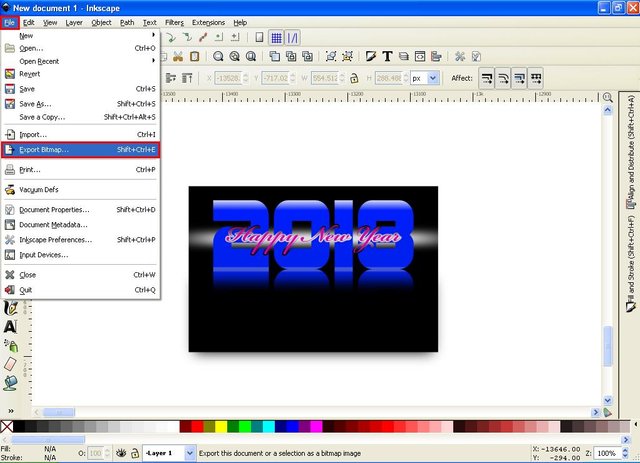Image resolution: width=640 pixels, height=463 pixels.
Task: Toggle snap to grids icon
Action: click(276, 38)
